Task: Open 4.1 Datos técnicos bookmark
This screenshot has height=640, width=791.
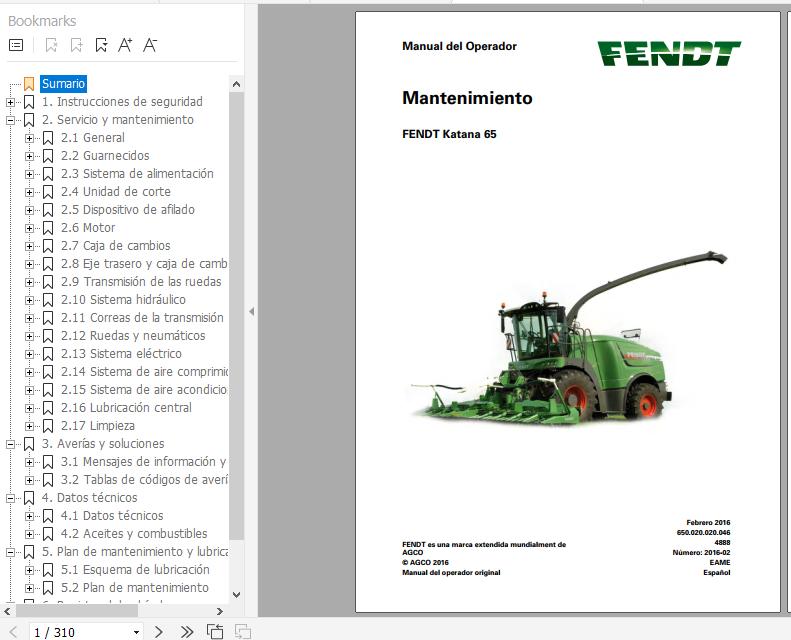Action: tap(112, 516)
